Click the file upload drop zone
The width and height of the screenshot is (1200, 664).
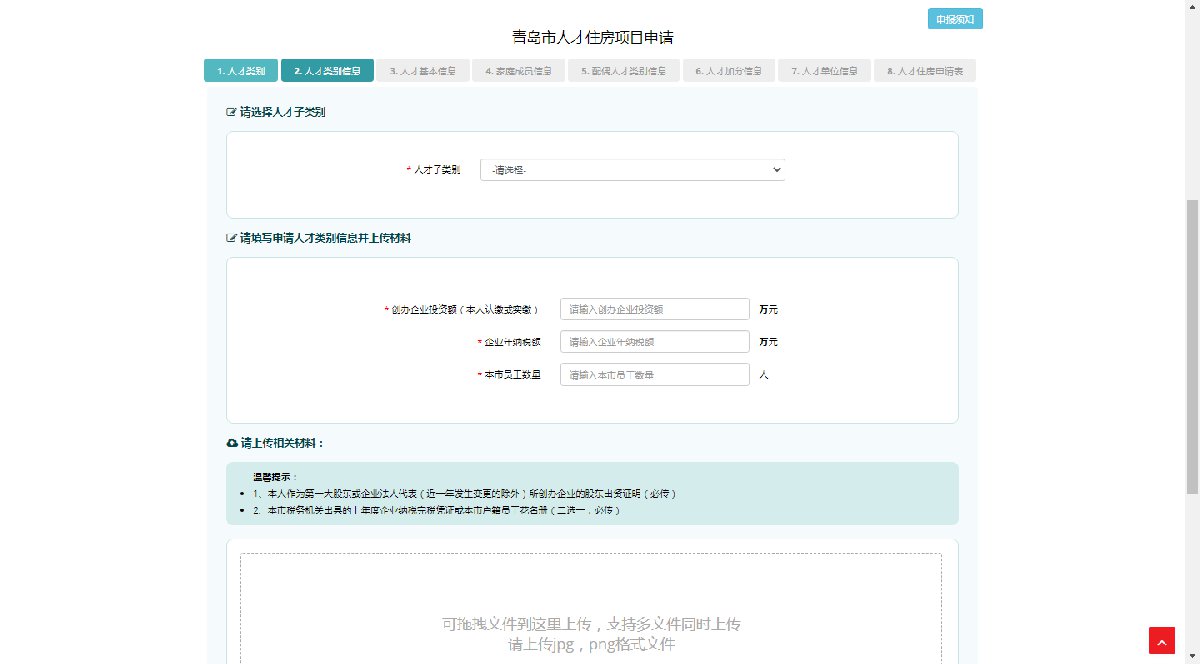591,608
